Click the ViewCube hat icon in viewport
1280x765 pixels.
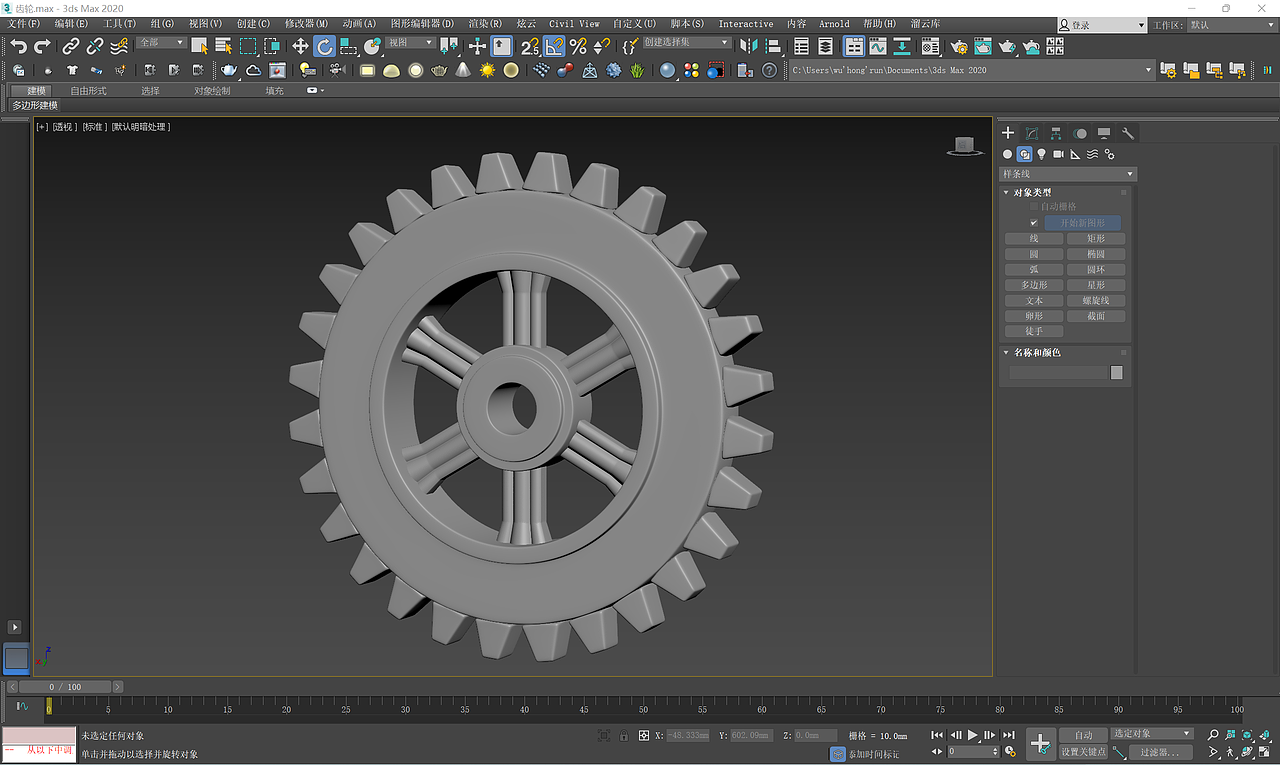click(963, 147)
